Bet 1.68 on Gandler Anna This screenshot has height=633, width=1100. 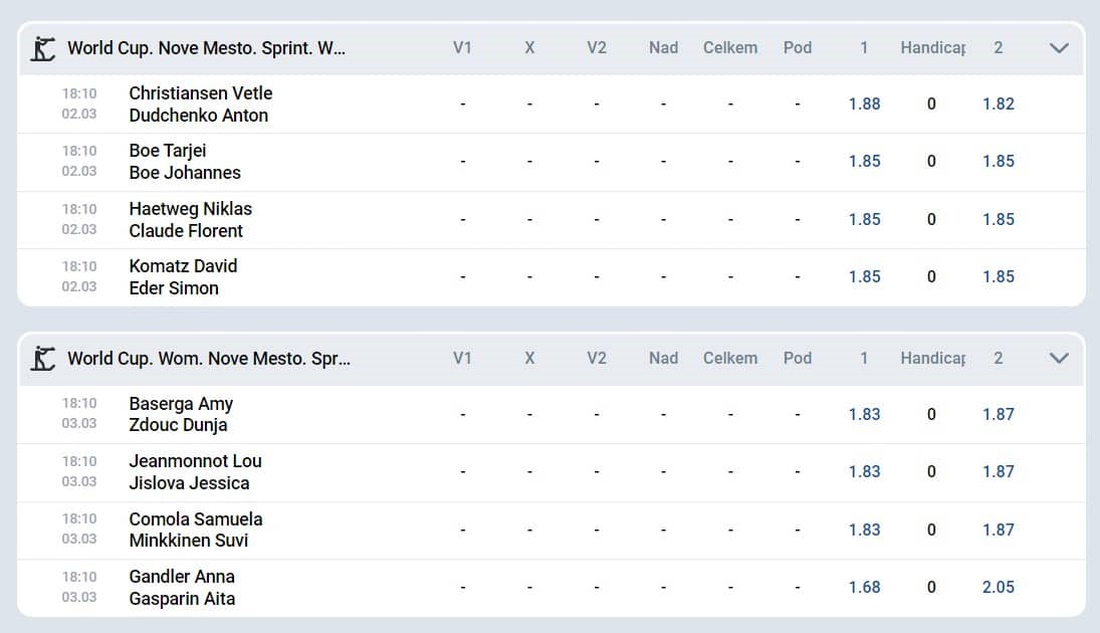[864, 588]
